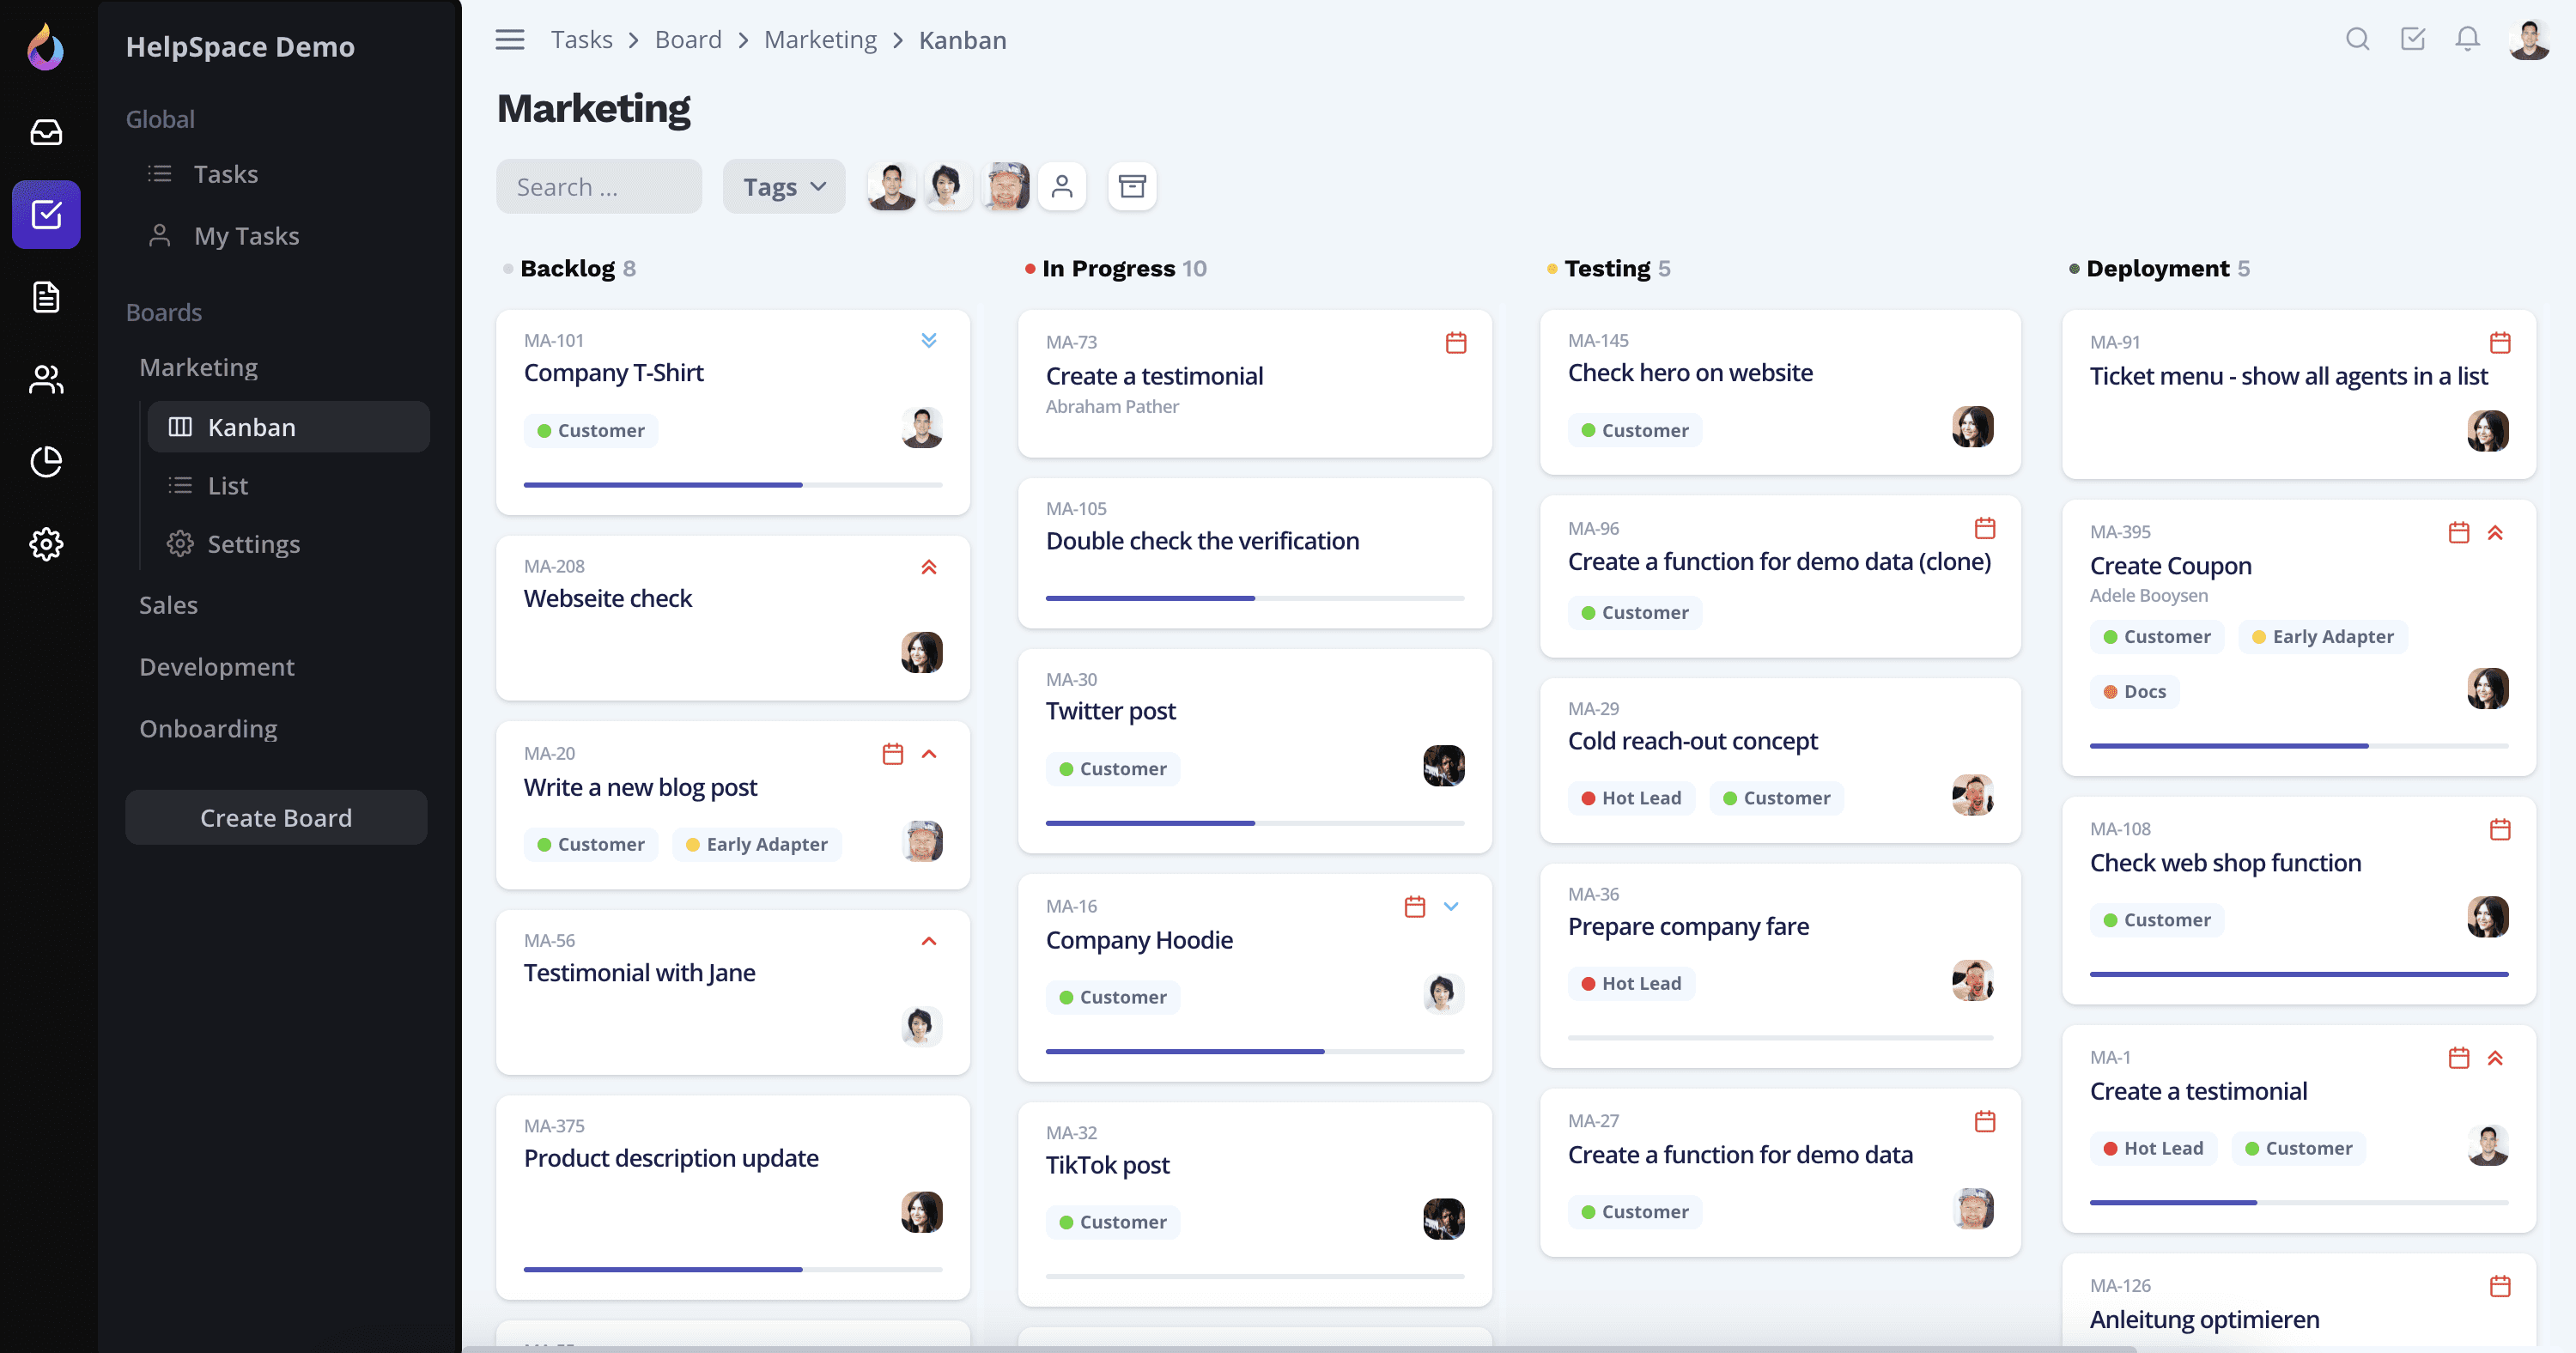Expand the MA-16 Company Hoodie card chevron
The image size is (2576, 1353).
1451,906
